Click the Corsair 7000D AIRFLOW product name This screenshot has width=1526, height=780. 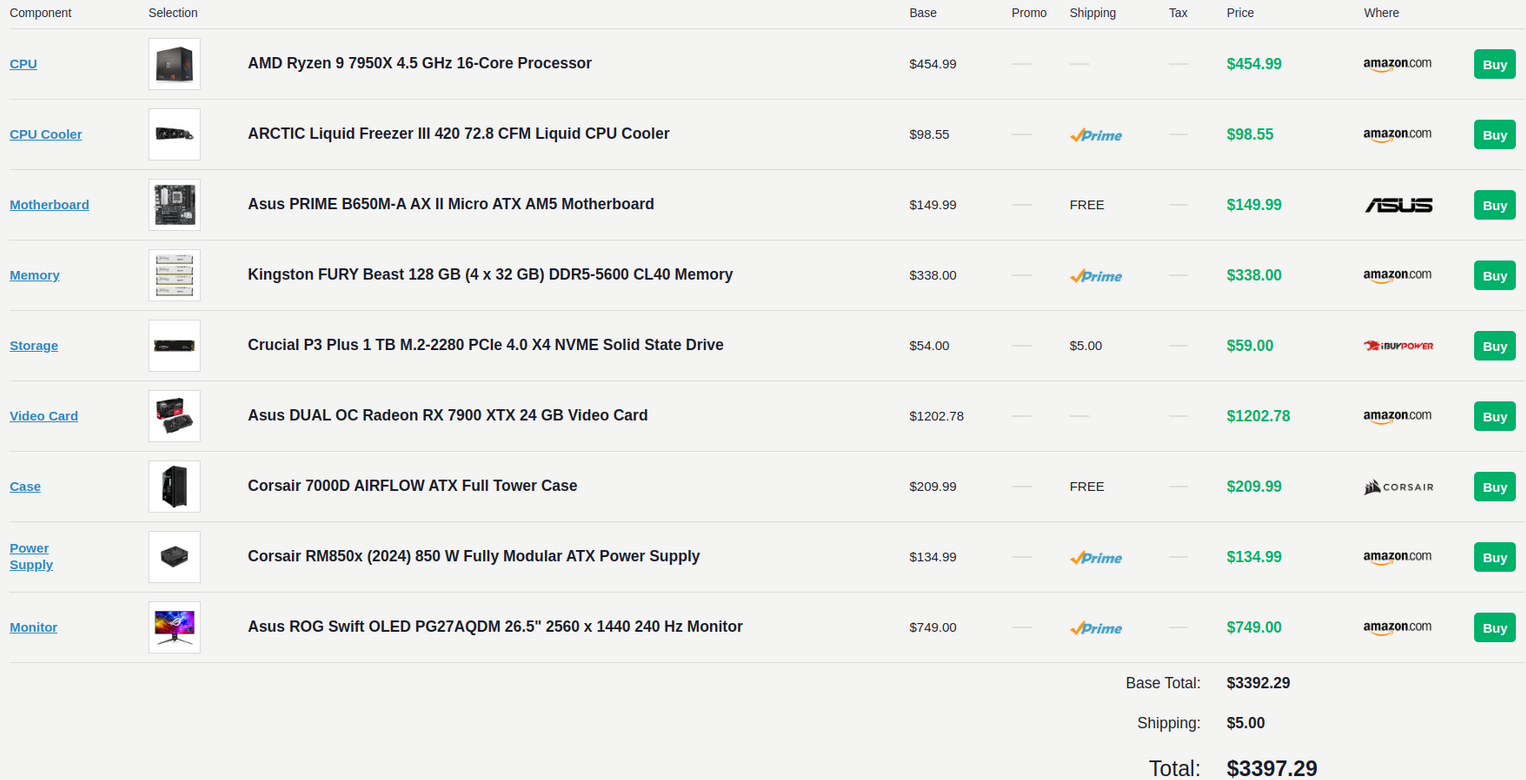pyautogui.click(x=413, y=486)
